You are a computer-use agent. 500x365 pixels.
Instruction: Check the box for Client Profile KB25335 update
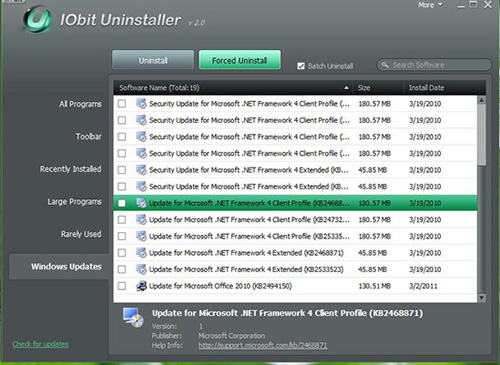point(122,236)
